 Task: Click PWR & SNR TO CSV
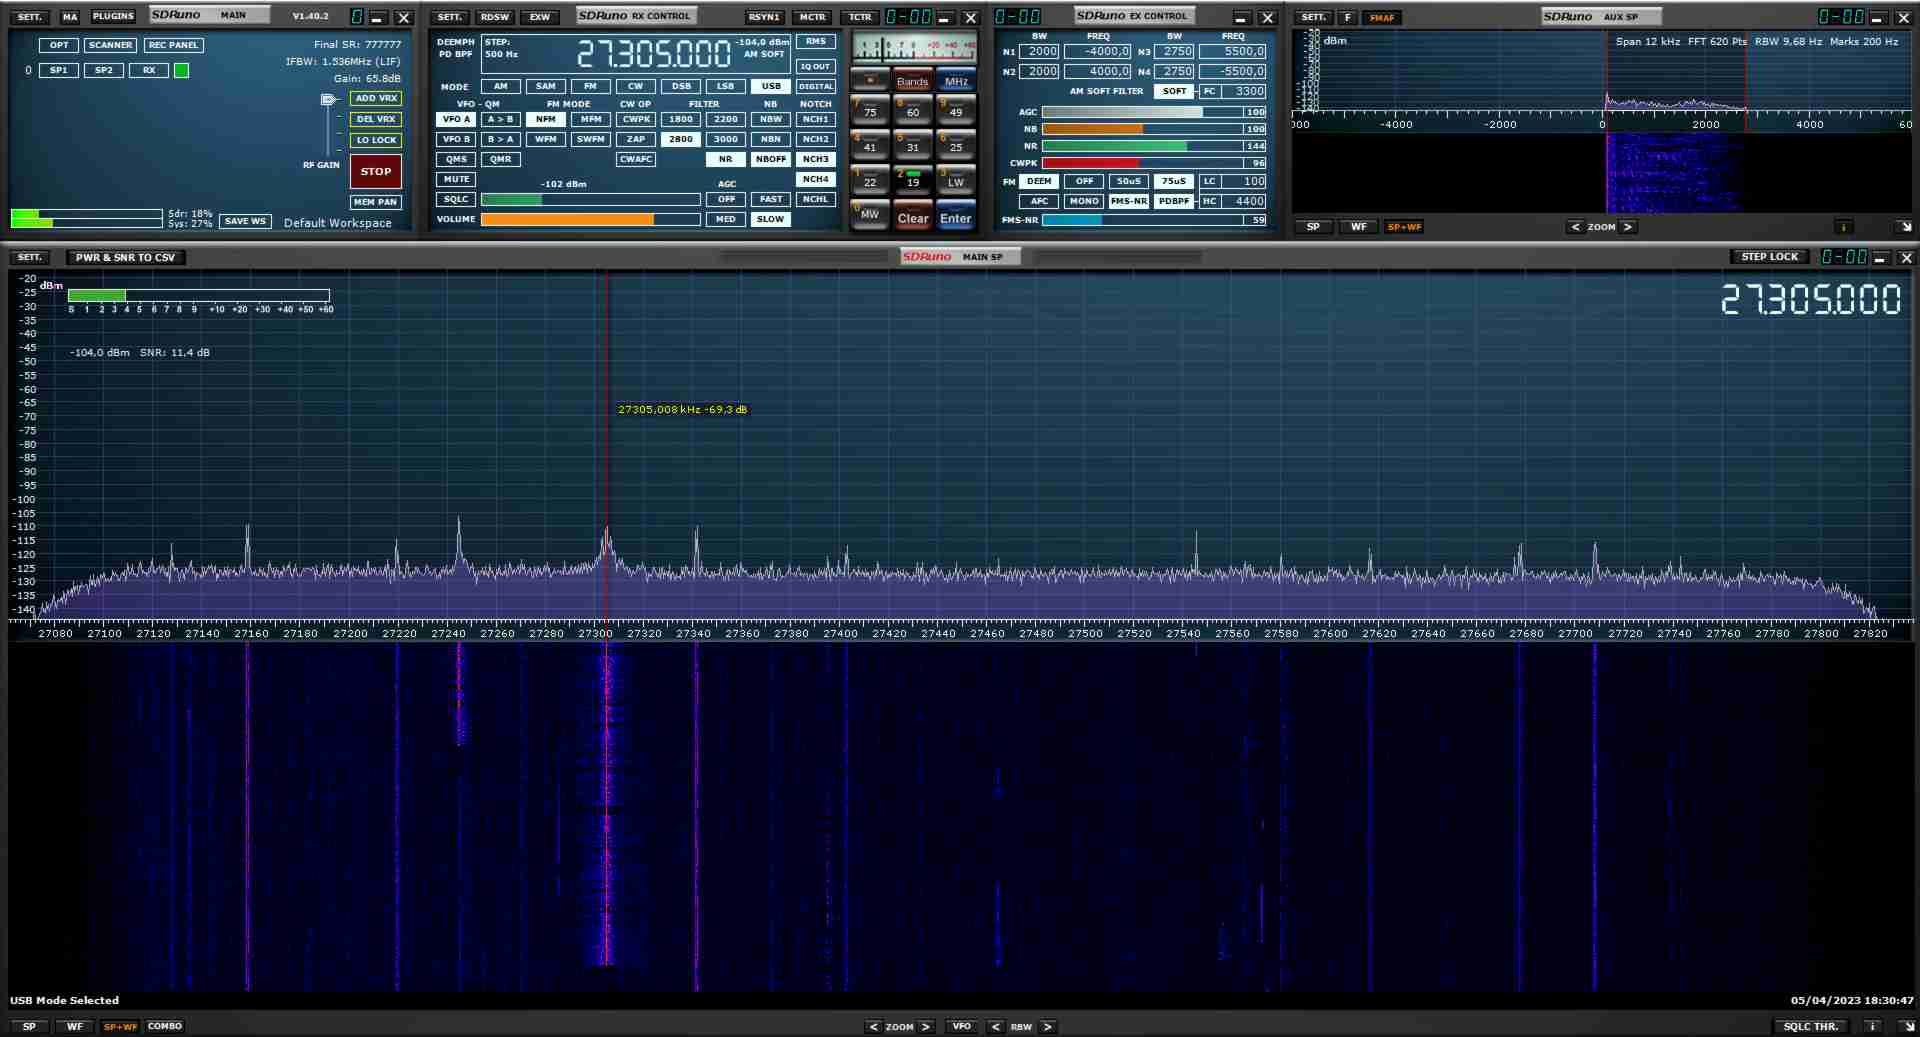click(x=126, y=257)
